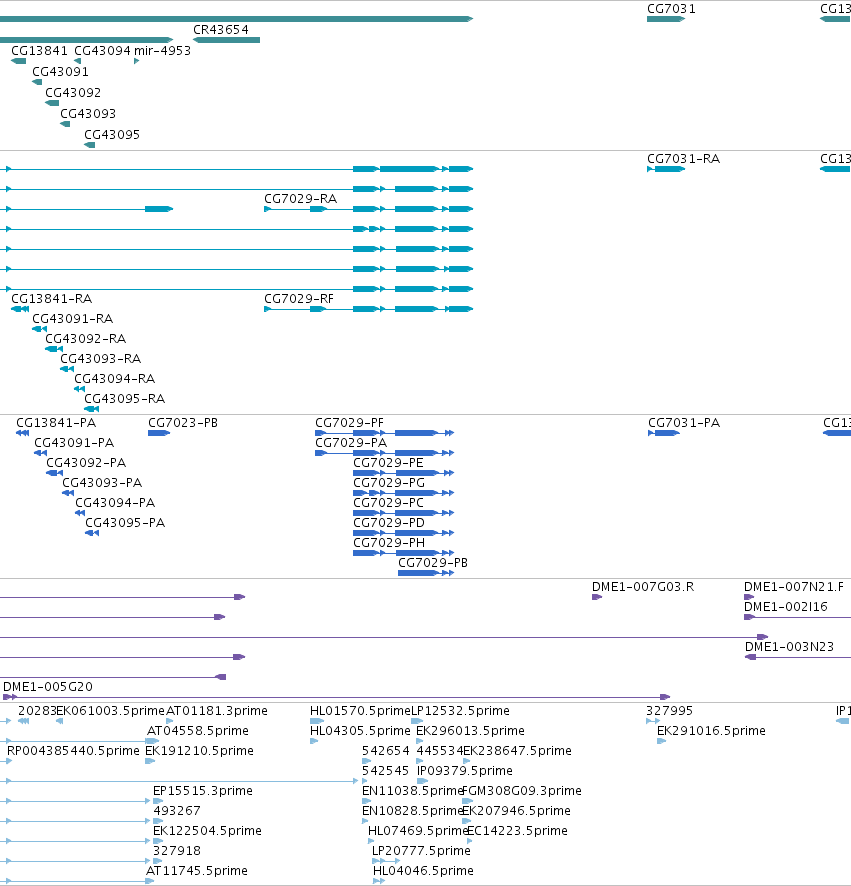851x886 pixels.
Task: Click the AT01181.3prime EST label
Action: point(216,711)
